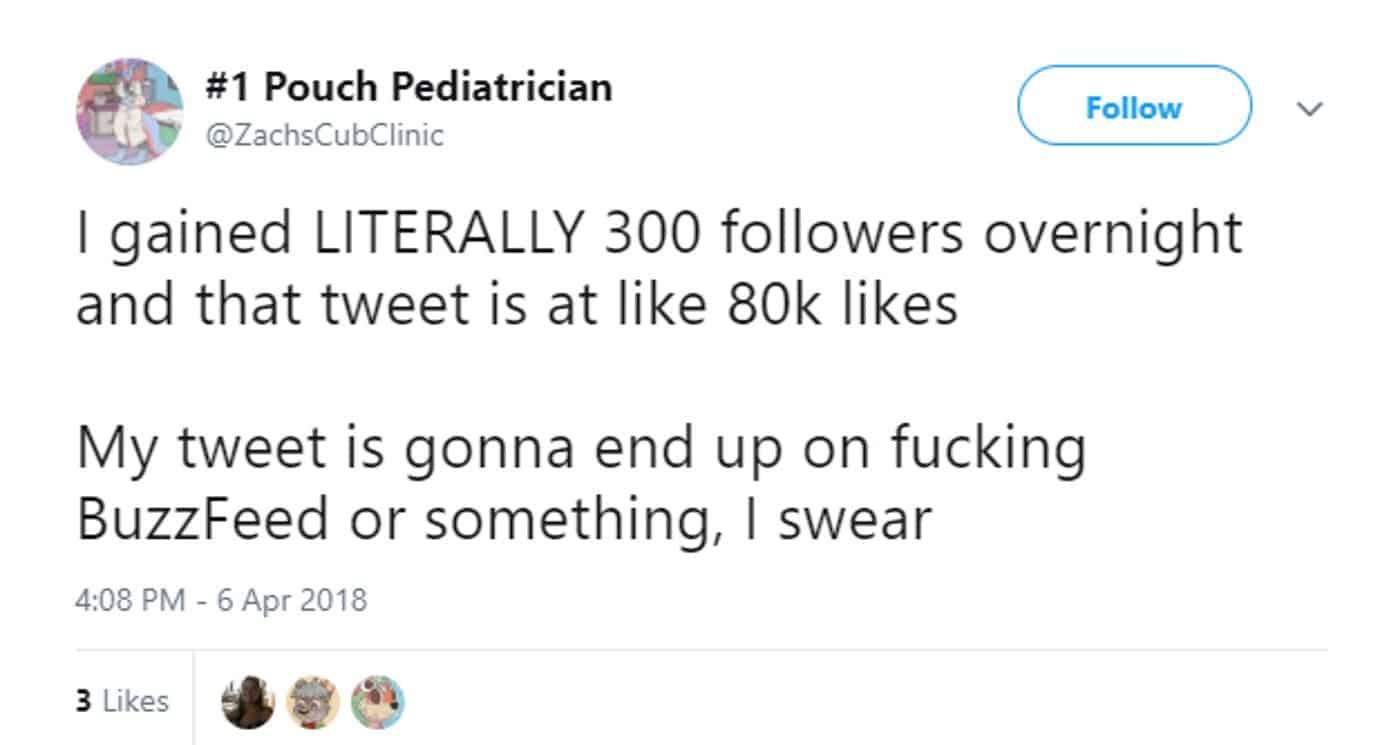The image size is (1400, 745).
Task: Open the 4:08 PM - 6 Apr 2018 timestamp
Action: click(221, 600)
